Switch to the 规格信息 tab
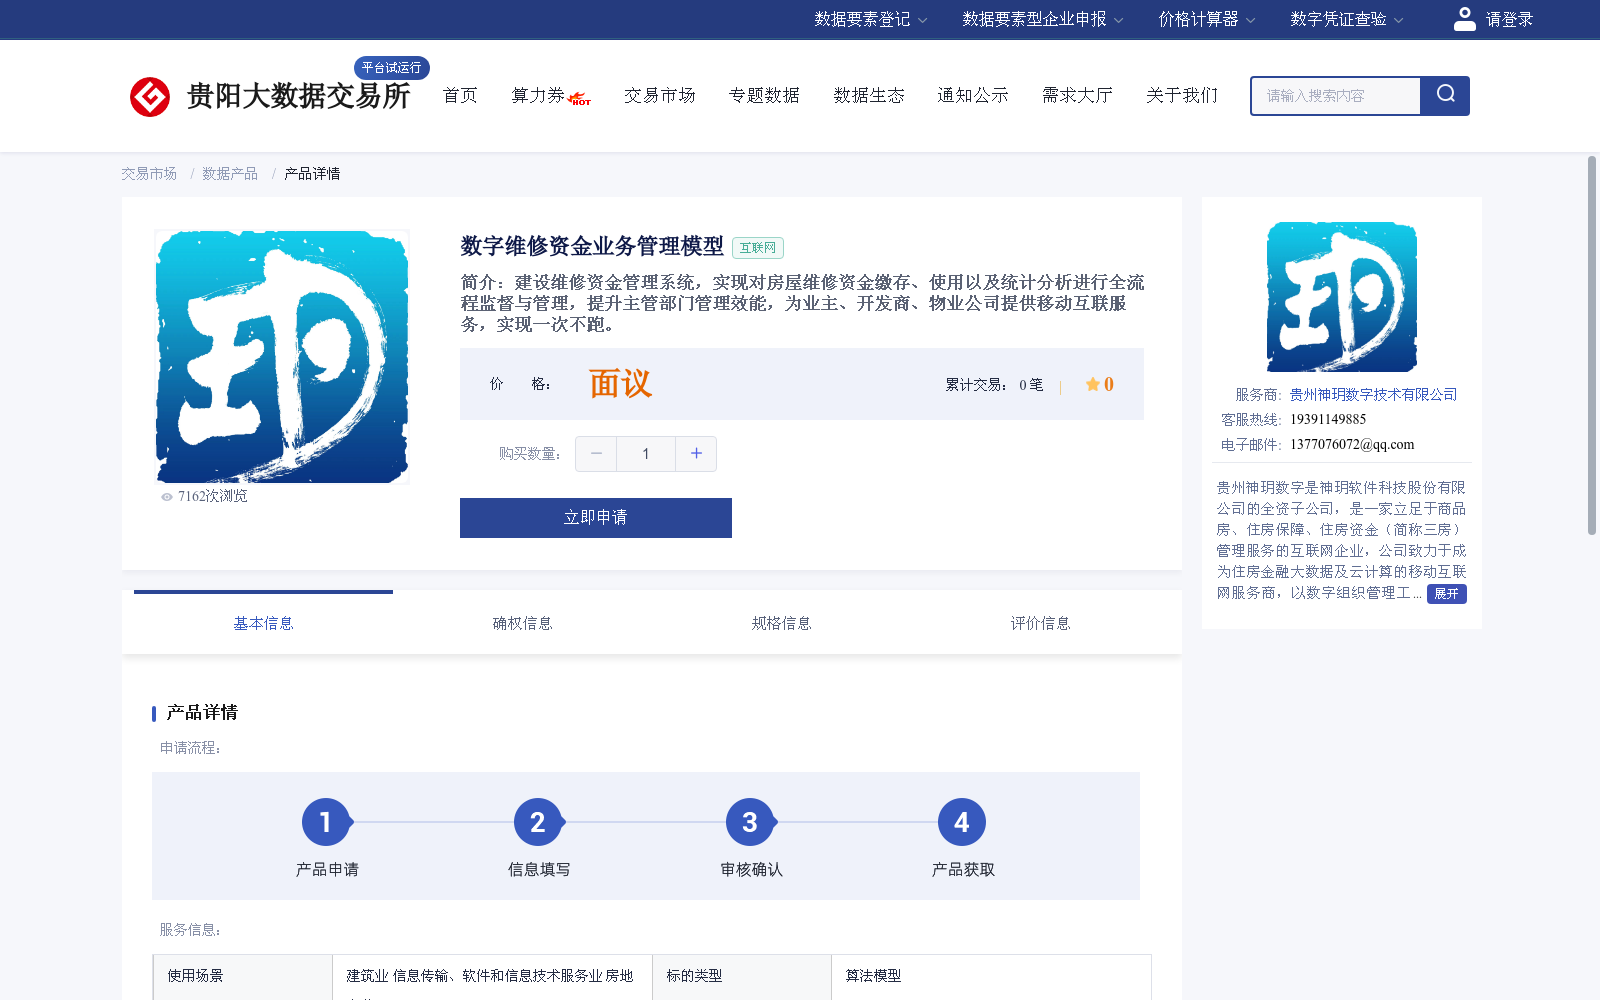The image size is (1600, 1000). point(781,623)
